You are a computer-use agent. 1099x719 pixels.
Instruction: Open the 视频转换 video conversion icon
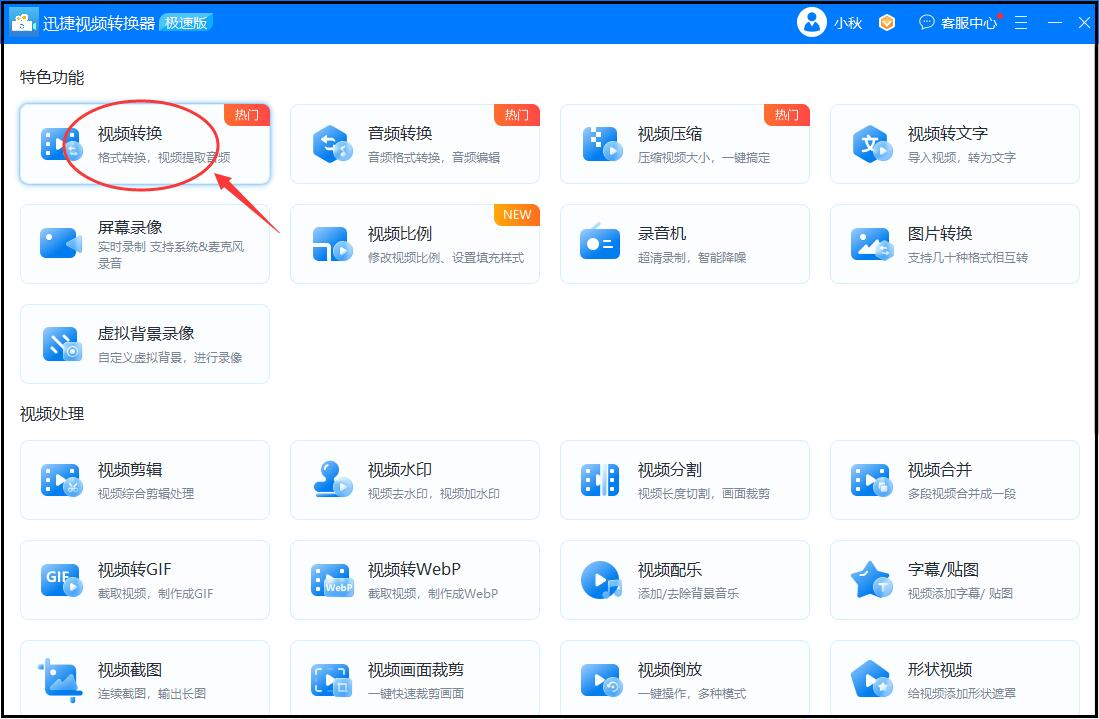pyautogui.click(x=62, y=144)
